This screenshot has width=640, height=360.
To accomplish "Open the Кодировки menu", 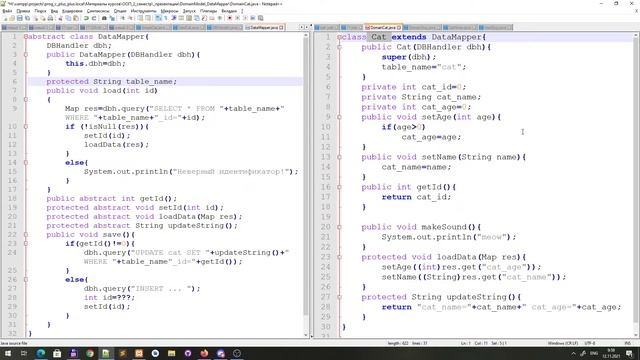I will [72, 11].
